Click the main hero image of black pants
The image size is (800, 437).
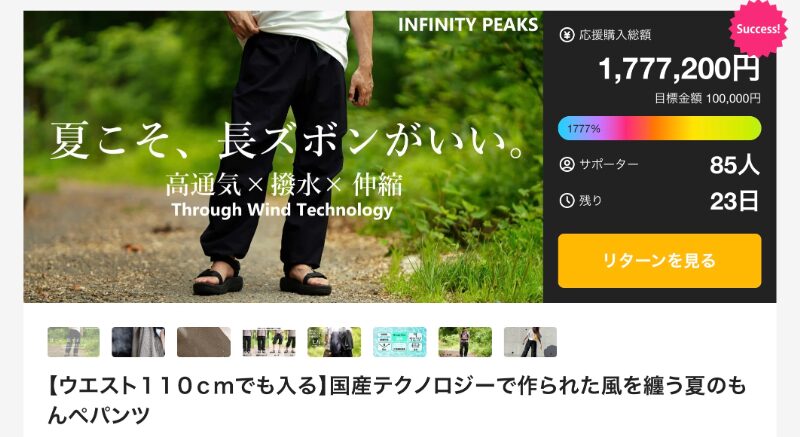pyautogui.click(x=283, y=157)
